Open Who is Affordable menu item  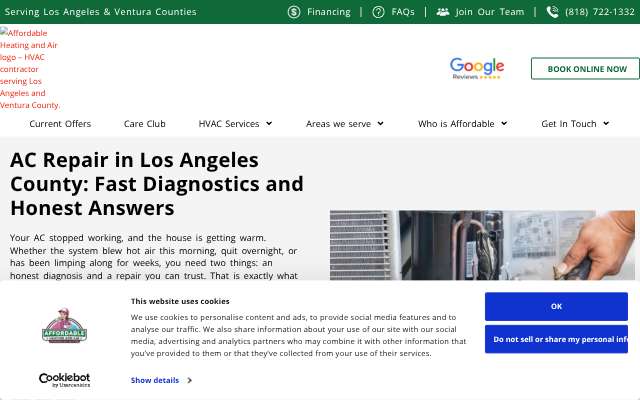456,124
